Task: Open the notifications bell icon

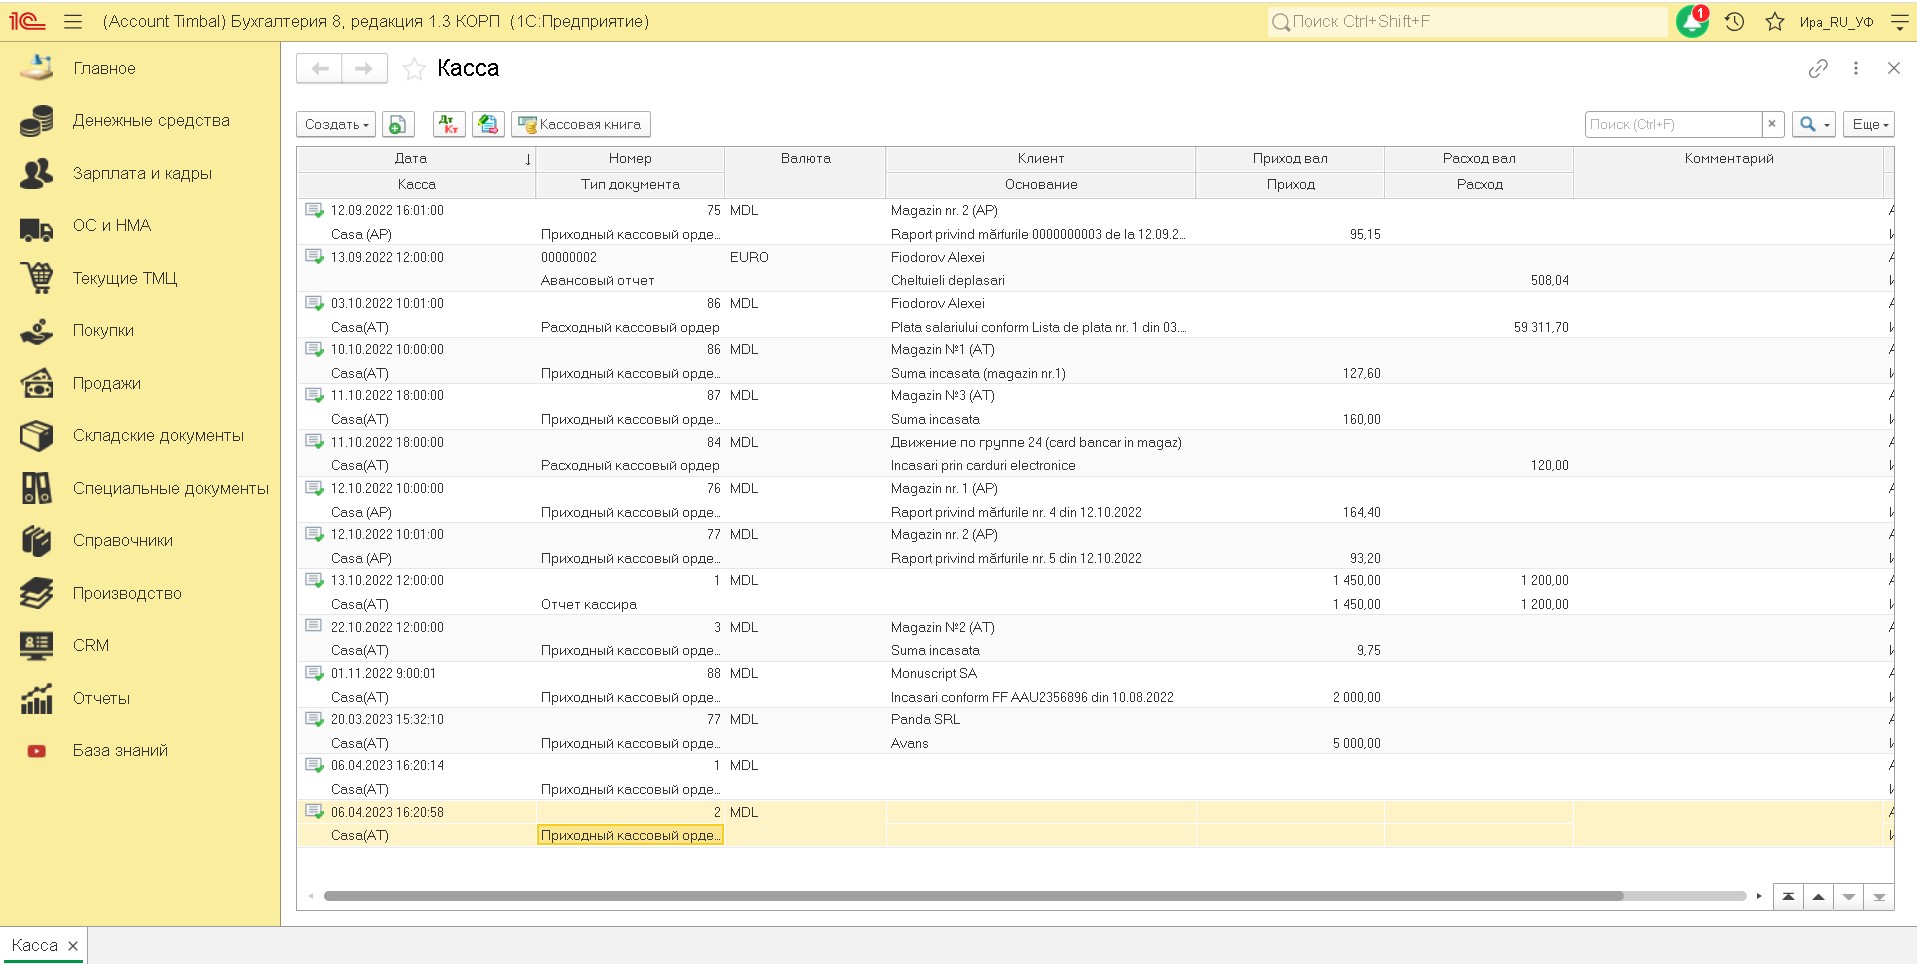Action: 1691,21
